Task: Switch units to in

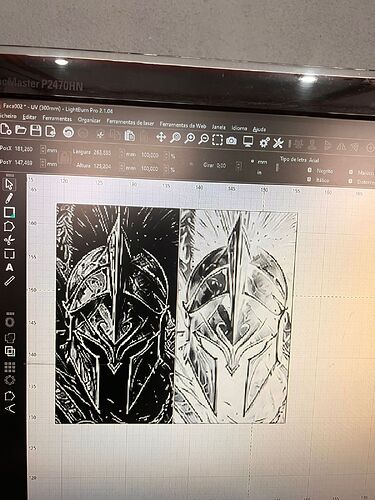Action: pyautogui.click(x=259, y=172)
